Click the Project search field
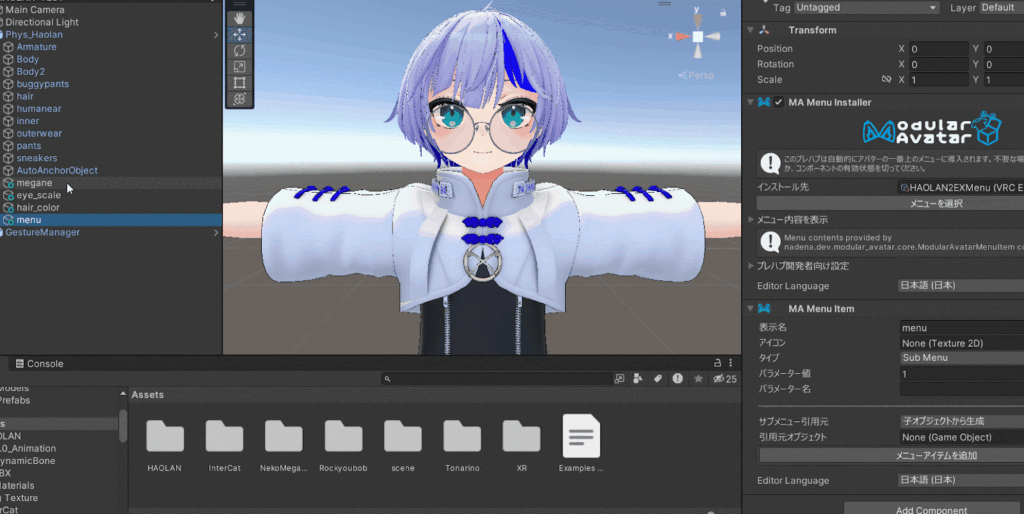The image size is (1024, 514). [496, 379]
